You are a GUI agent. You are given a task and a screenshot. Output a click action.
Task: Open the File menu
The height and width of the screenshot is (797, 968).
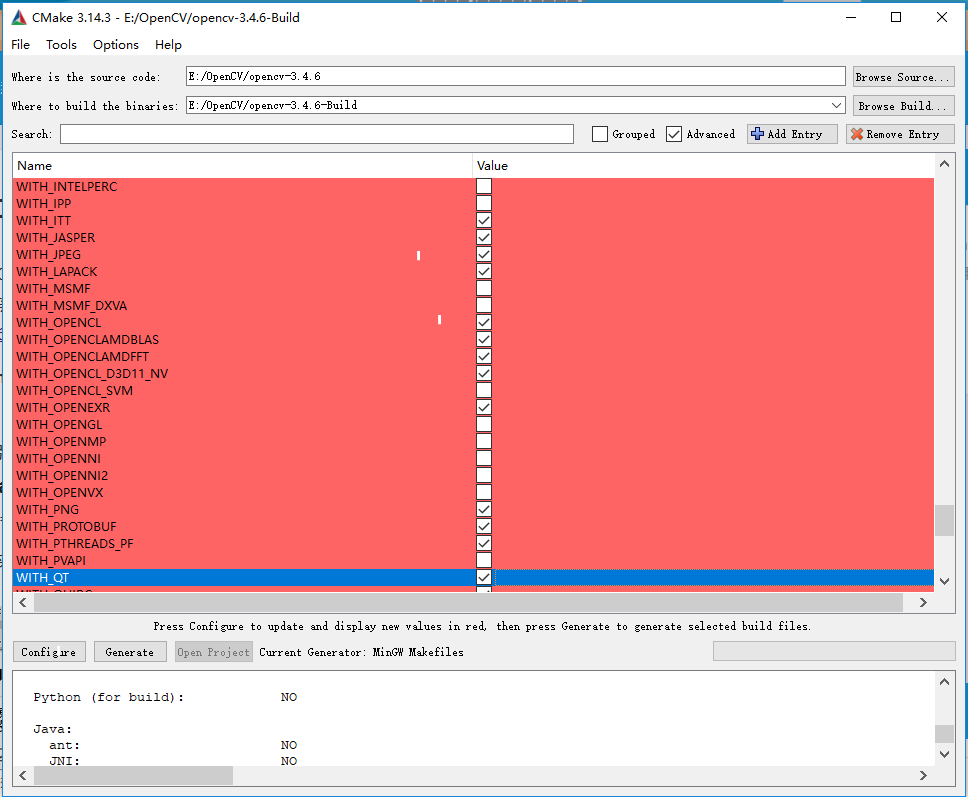click(x=20, y=44)
